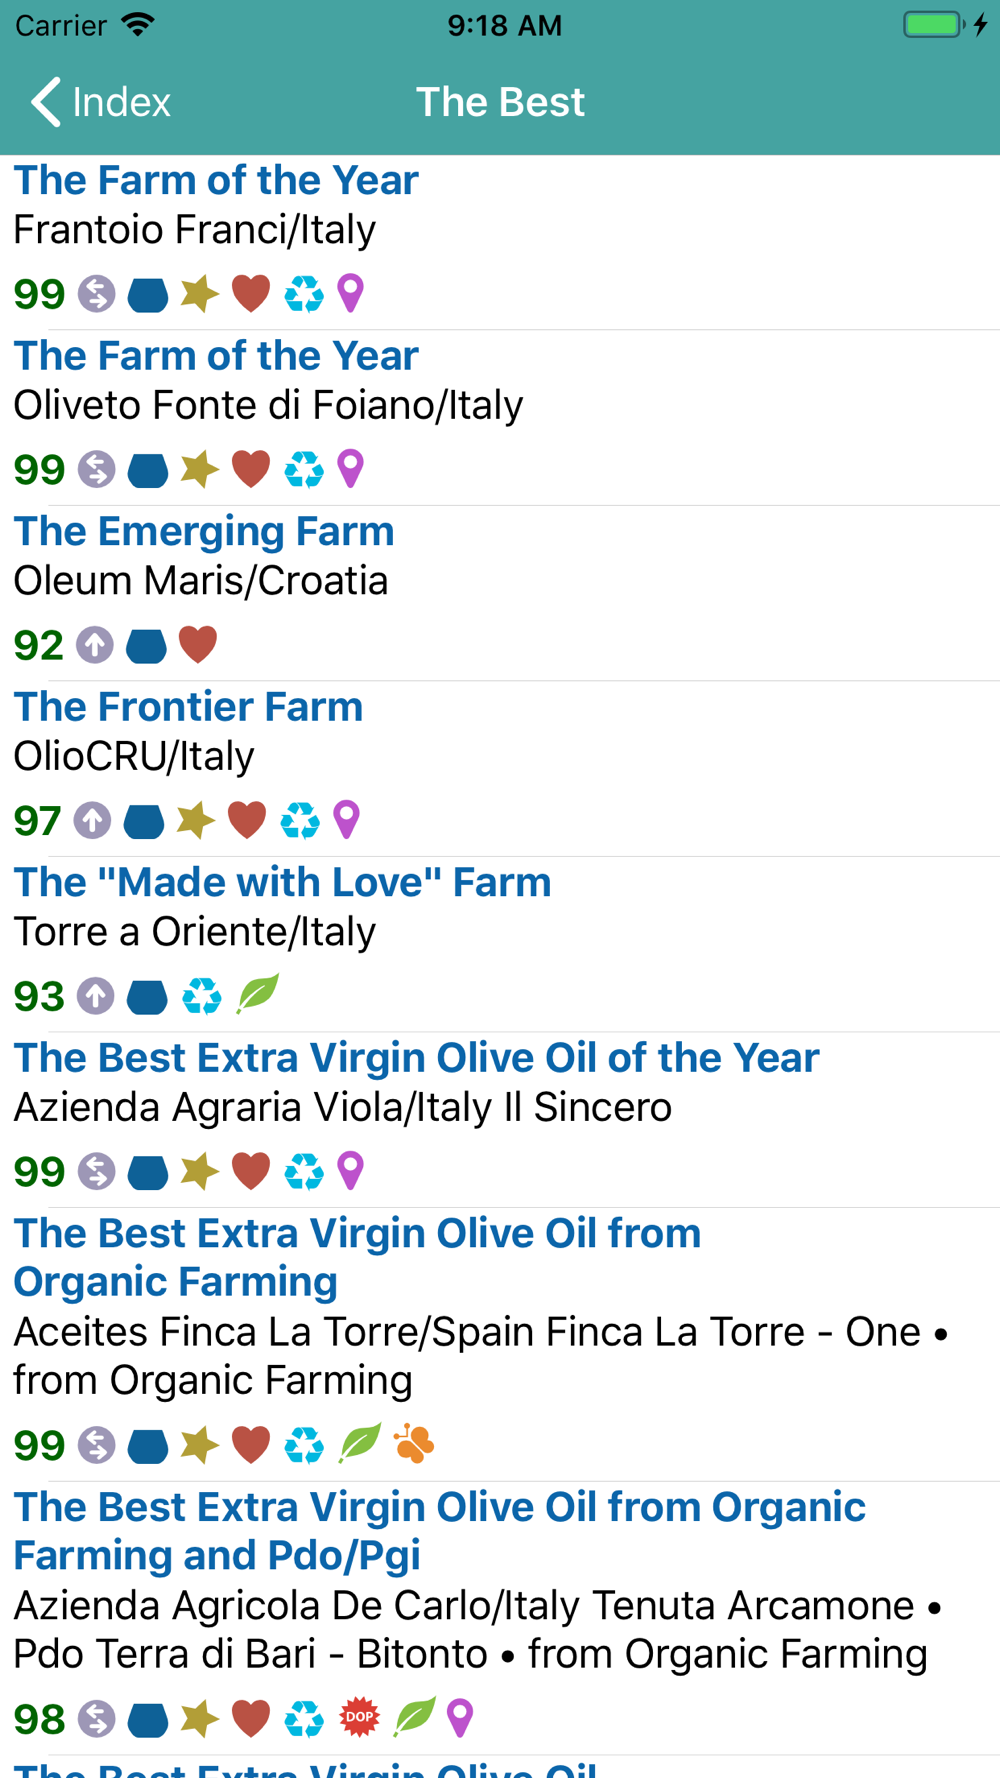Tap the blue jar icon for Azienda Agraria Viola
This screenshot has width=1000, height=1778.
(148, 1172)
